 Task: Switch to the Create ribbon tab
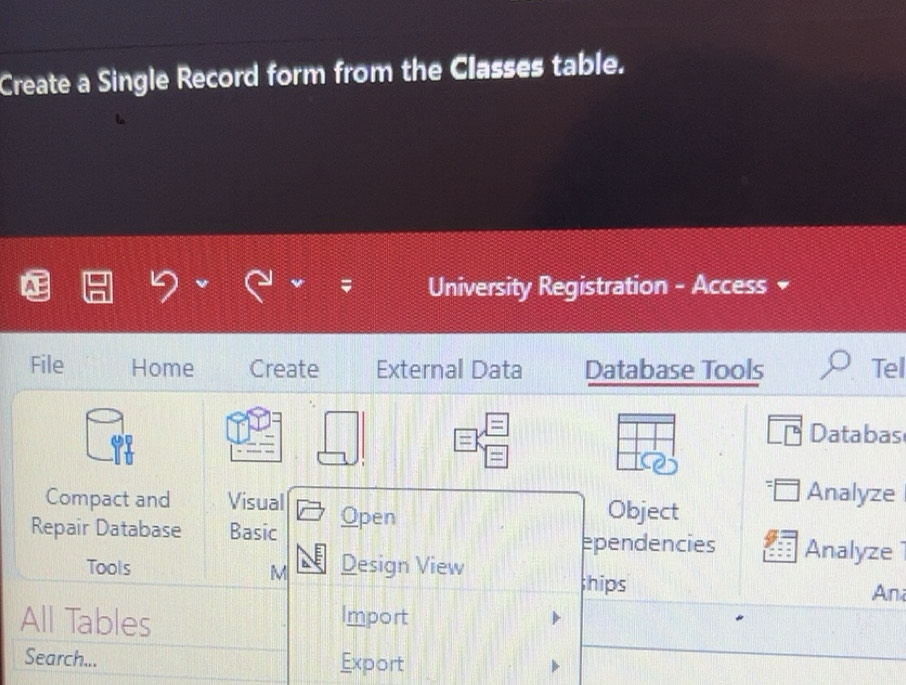(x=283, y=368)
